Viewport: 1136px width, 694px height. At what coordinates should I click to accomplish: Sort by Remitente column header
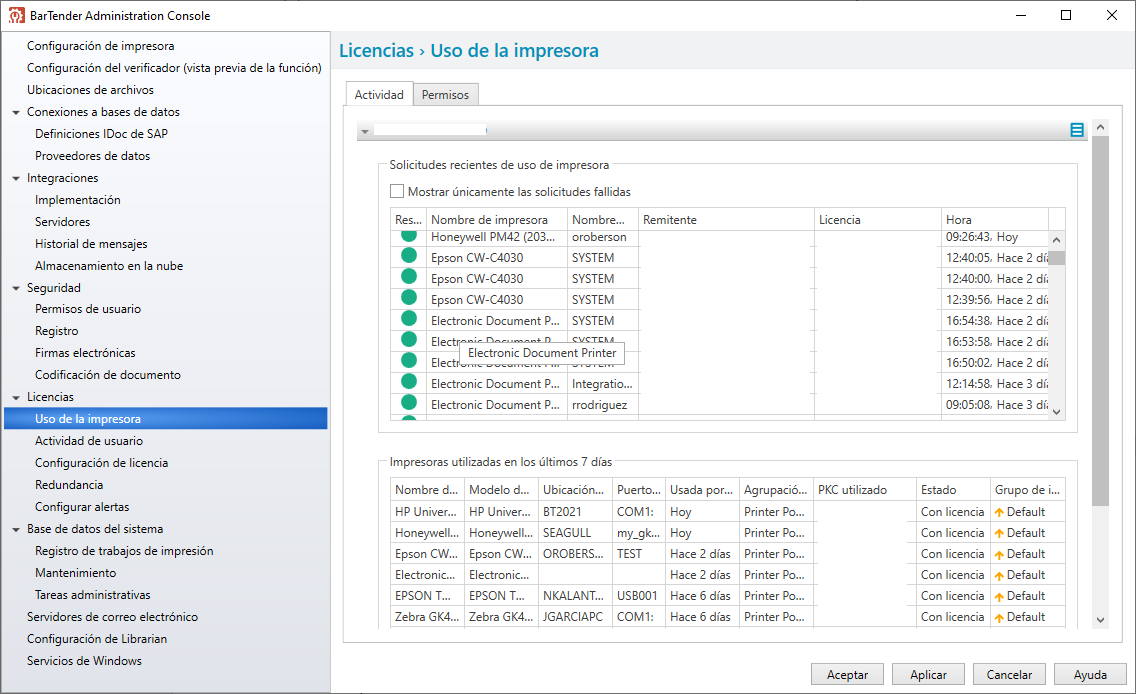pos(726,220)
